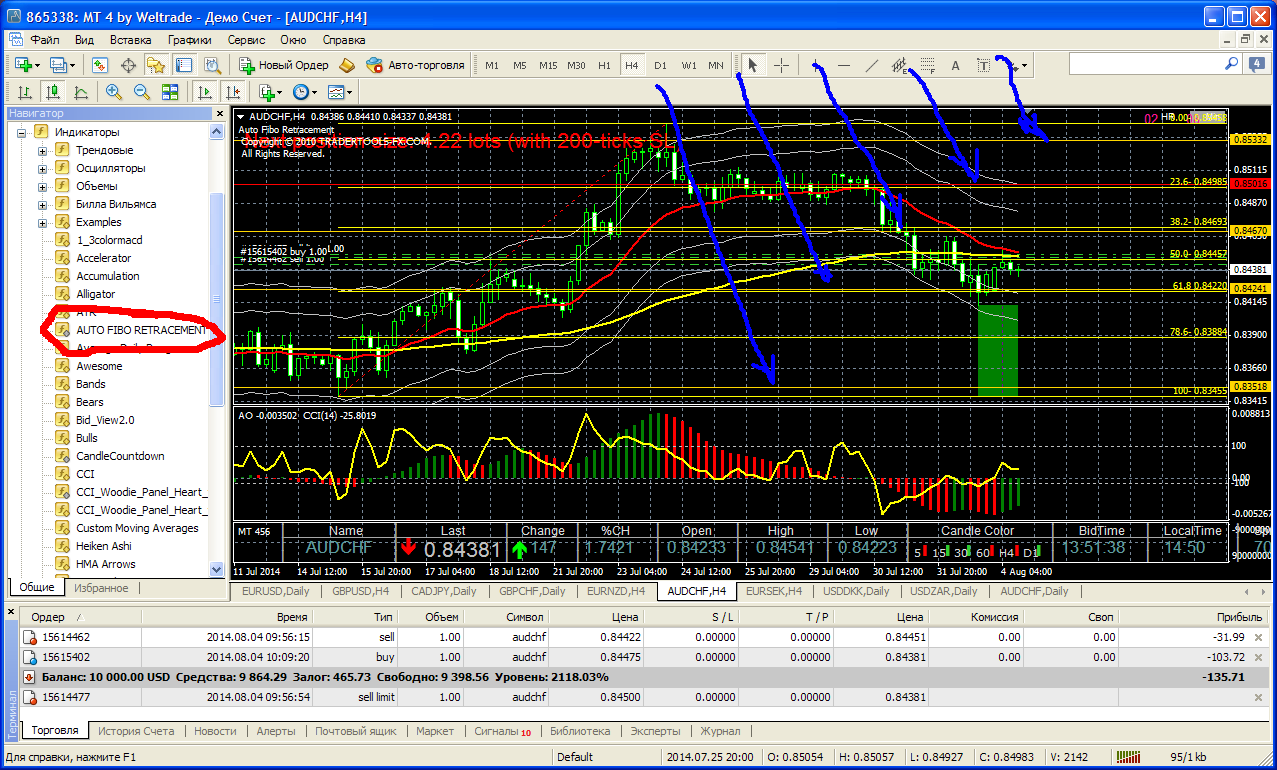Zoom out of the chart

click(x=141, y=92)
